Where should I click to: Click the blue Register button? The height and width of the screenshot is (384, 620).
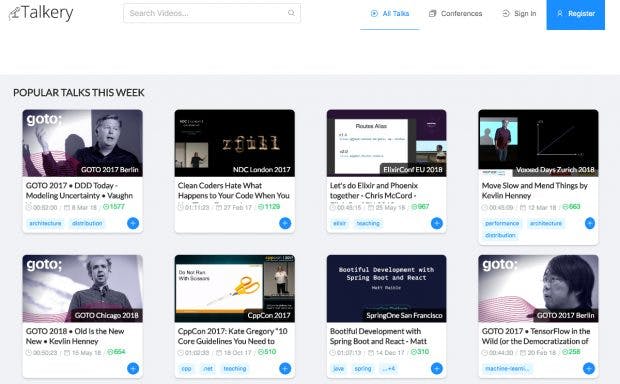coord(576,14)
